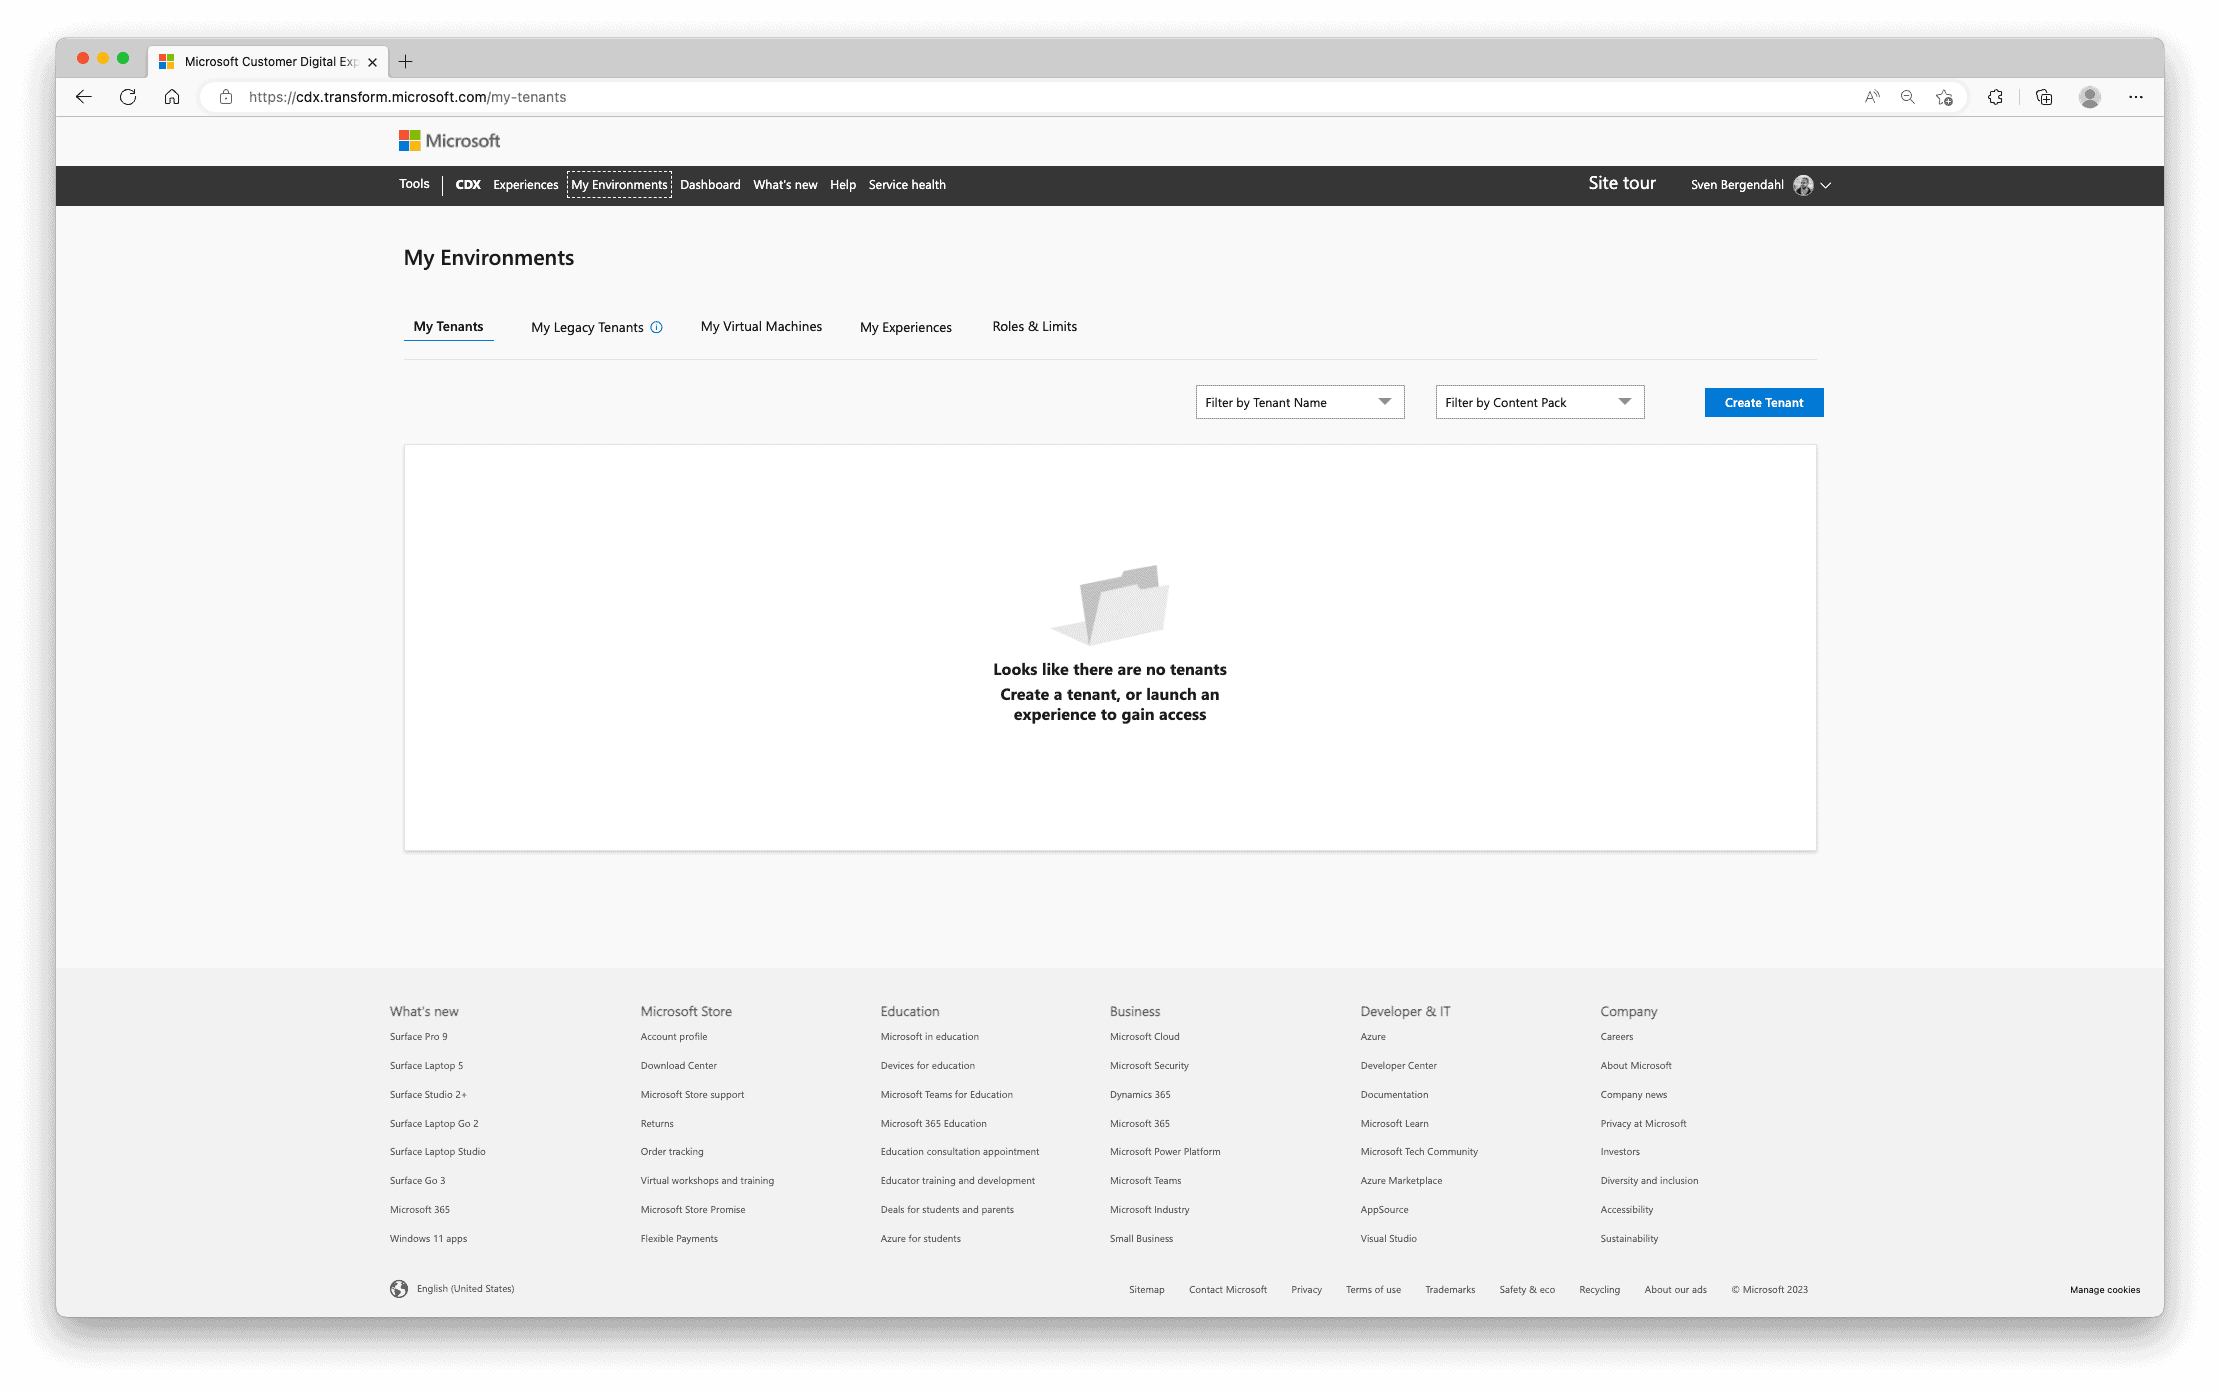Open browser settings three-dot menu
This screenshot has width=2220, height=1391.
point(2135,97)
